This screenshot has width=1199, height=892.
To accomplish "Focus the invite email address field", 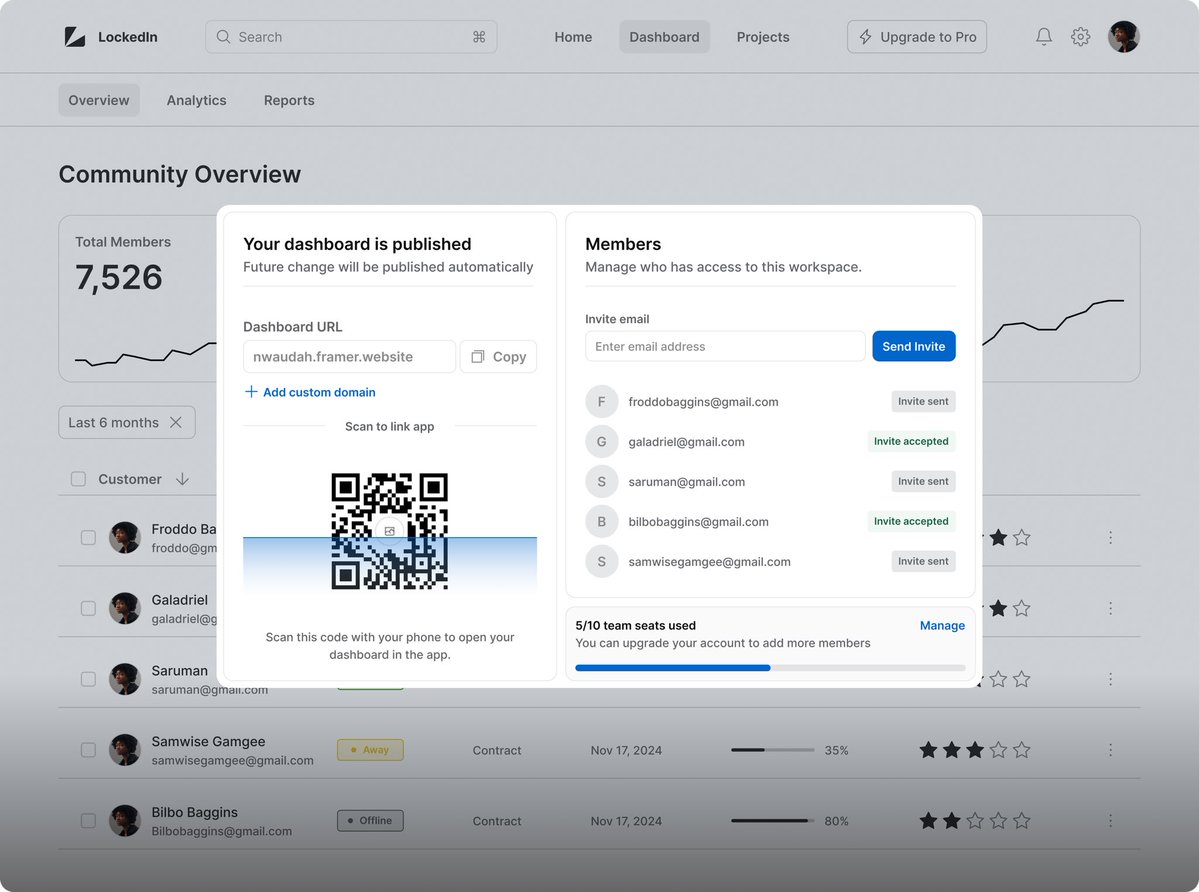I will [725, 346].
